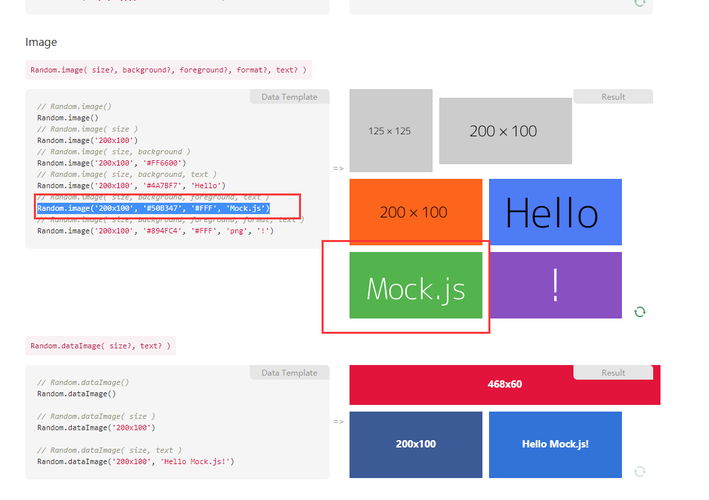Image resolution: width=709 pixels, height=500 pixels.
Task: Click the highlighted Random.image code line
Action: pyautogui.click(x=153, y=208)
